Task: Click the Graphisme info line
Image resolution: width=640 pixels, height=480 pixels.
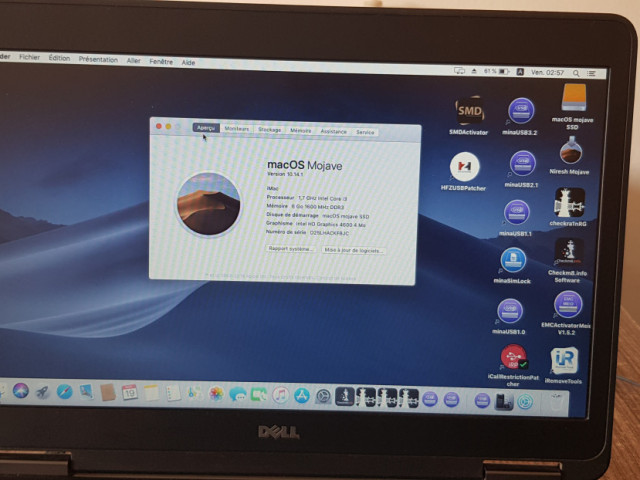Action: [316, 224]
